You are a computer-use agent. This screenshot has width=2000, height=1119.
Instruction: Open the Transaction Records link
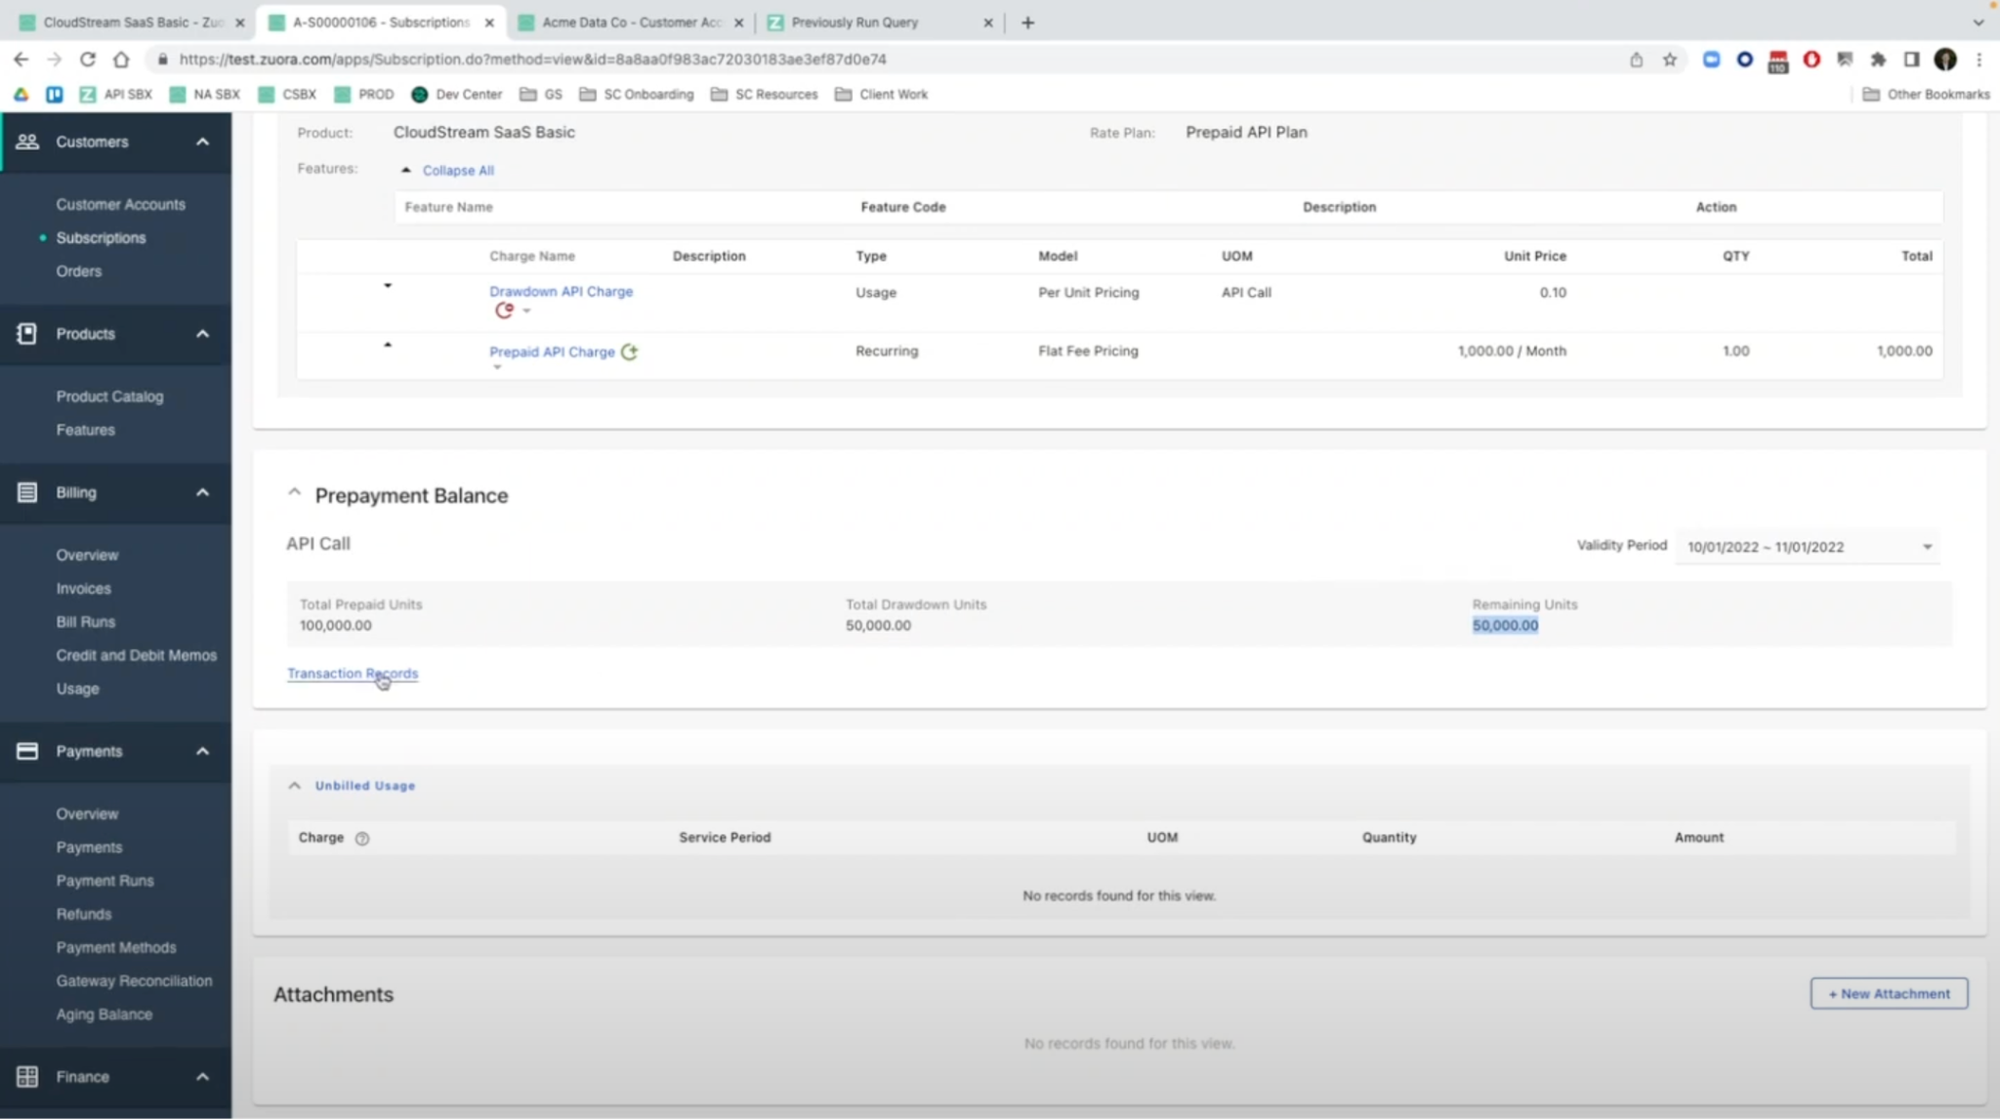coord(352,673)
